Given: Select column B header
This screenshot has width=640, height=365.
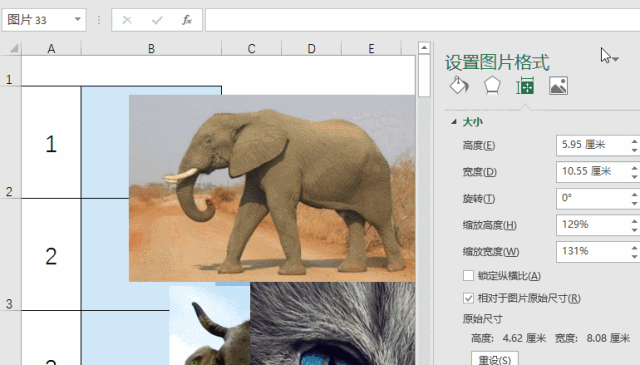Looking at the screenshot, I should [151, 49].
